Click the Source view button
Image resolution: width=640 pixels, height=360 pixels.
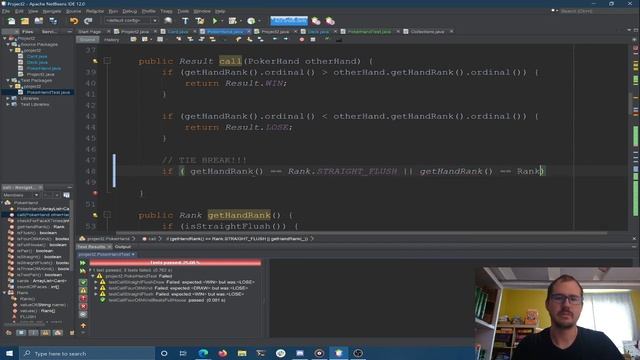87,40
